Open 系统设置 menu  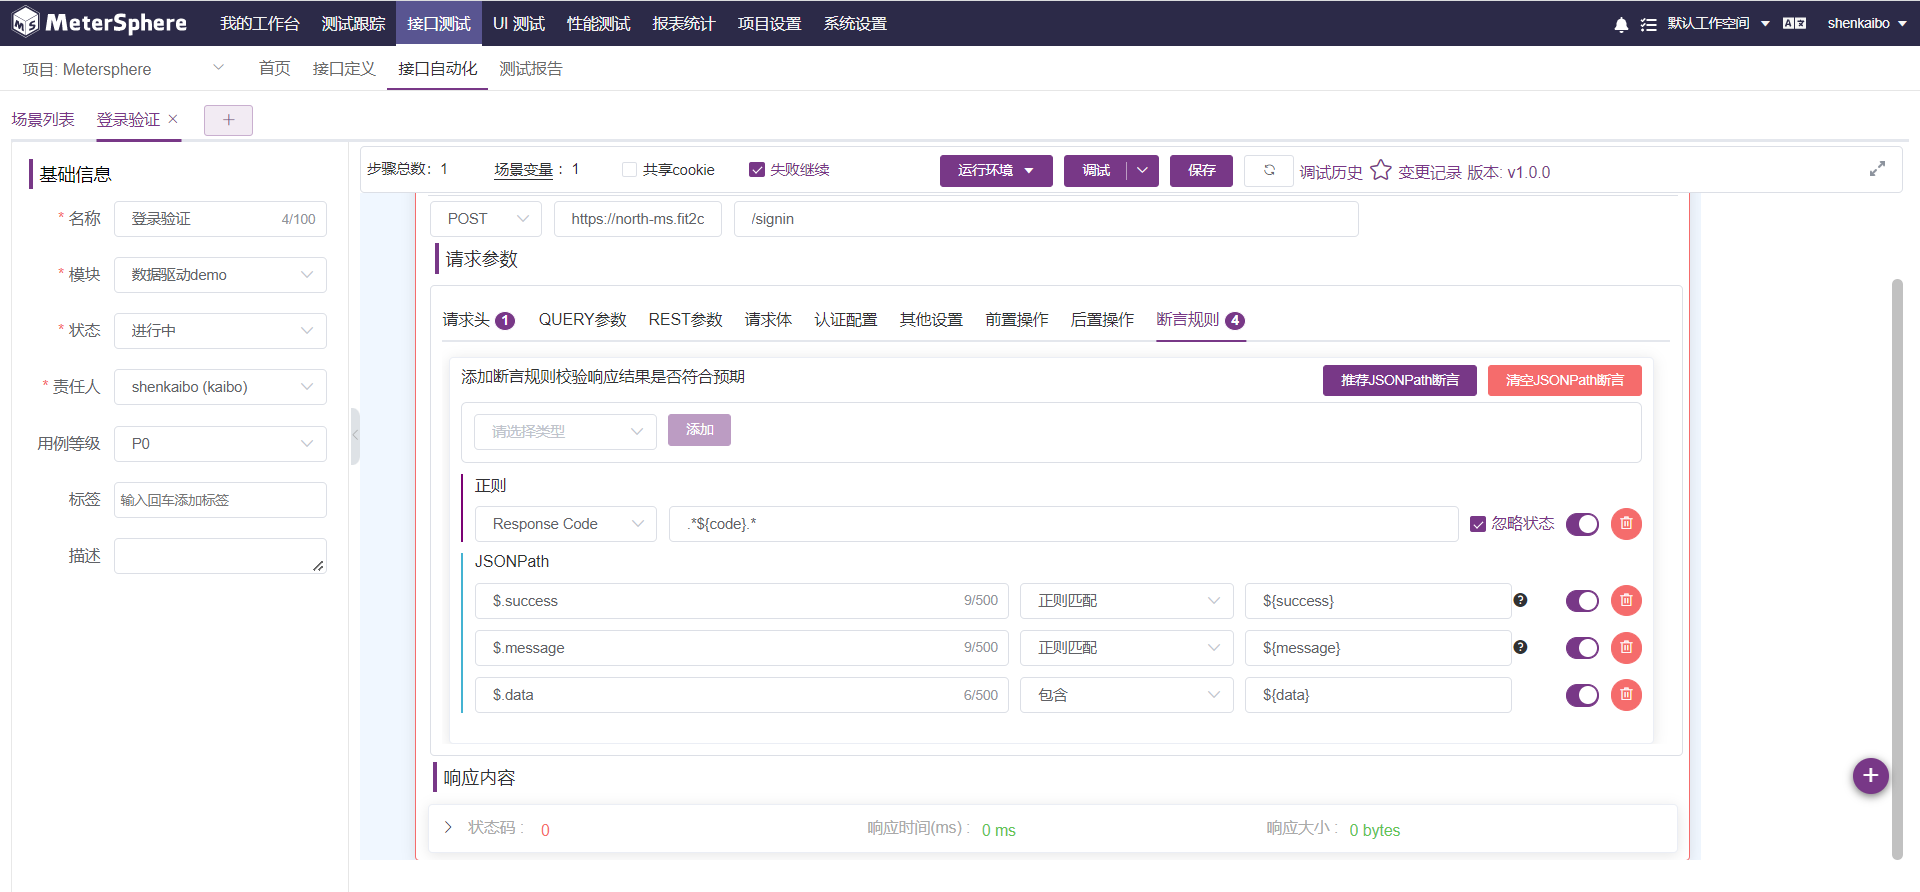(x=855, y=23)
